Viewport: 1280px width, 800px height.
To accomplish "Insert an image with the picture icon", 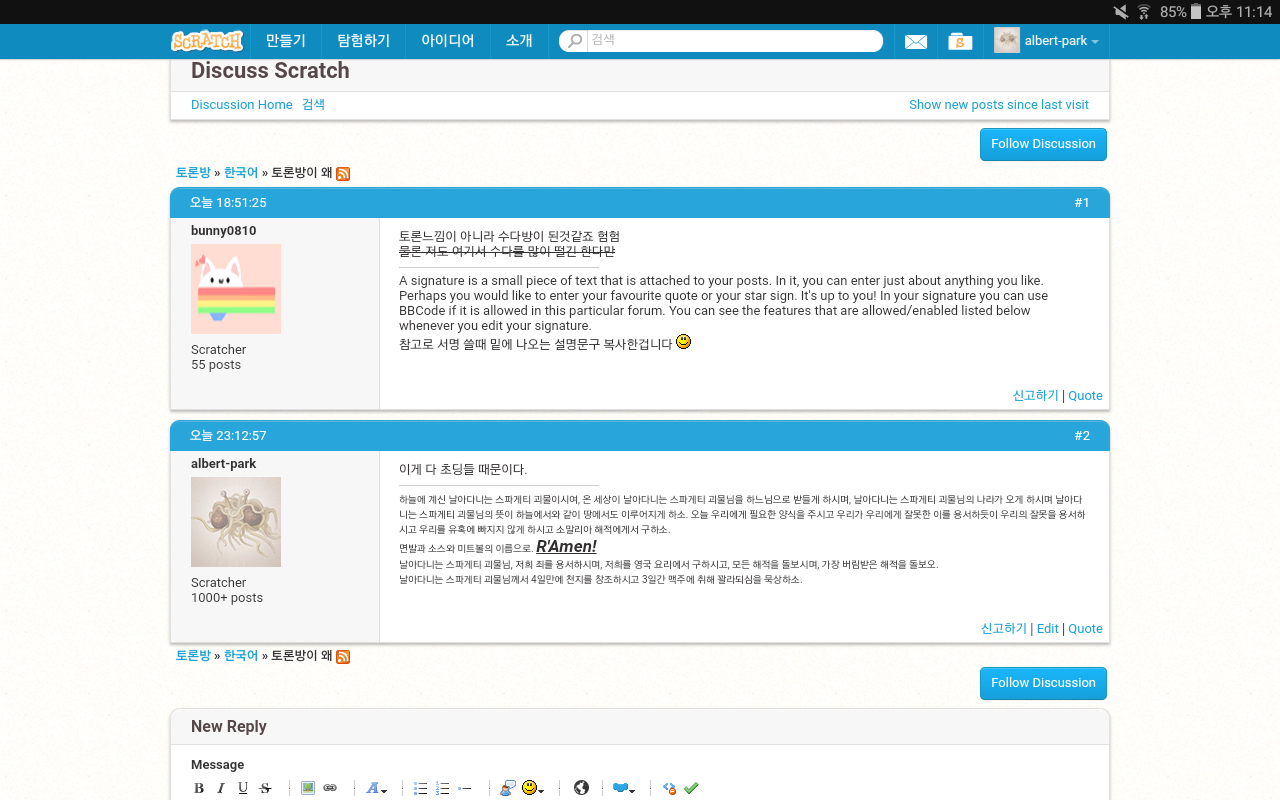I will tap(308, 788).
